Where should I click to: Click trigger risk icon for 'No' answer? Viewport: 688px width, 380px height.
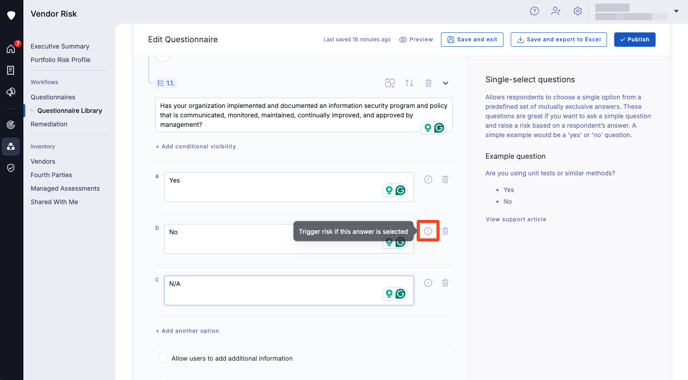click(428, 231)
